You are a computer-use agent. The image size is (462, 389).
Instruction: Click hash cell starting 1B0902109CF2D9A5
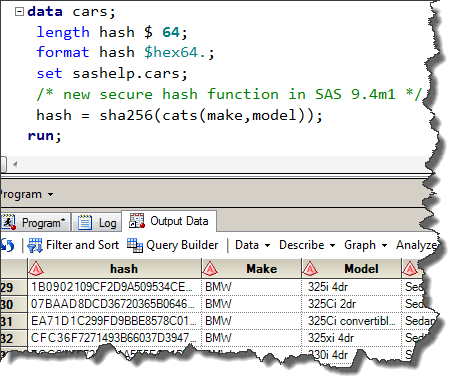tap(114, 287)
